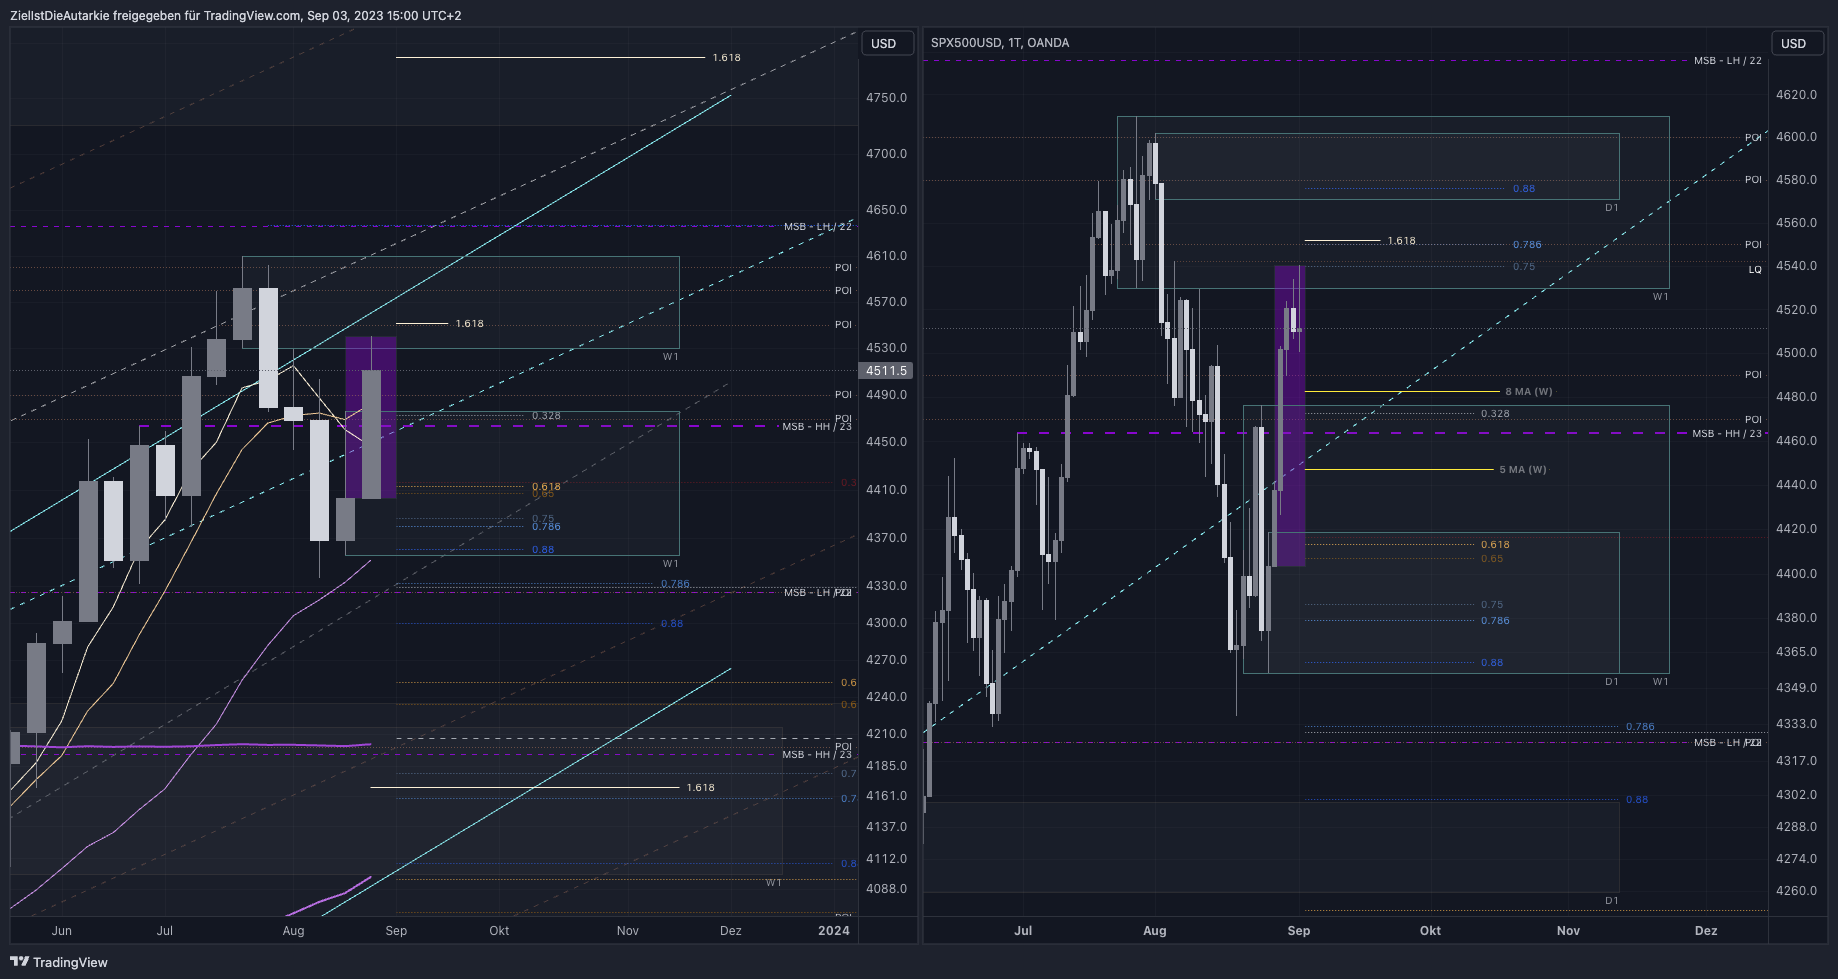1838x979 pixels.
Task: Click the 0.328 fib label on left chart
Action: coord(546,416)
